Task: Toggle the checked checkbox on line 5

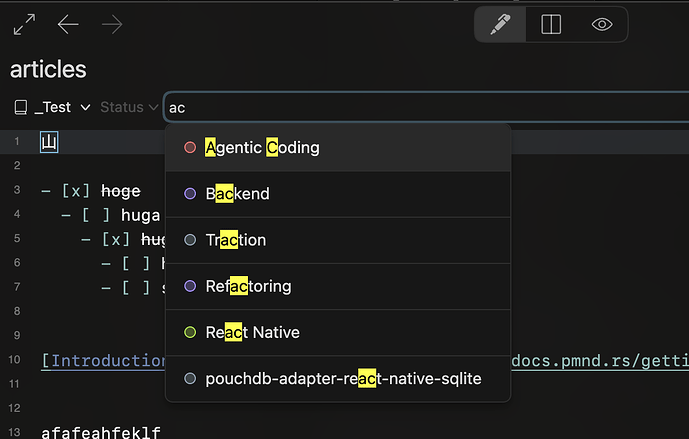Action: pos(116,239)
